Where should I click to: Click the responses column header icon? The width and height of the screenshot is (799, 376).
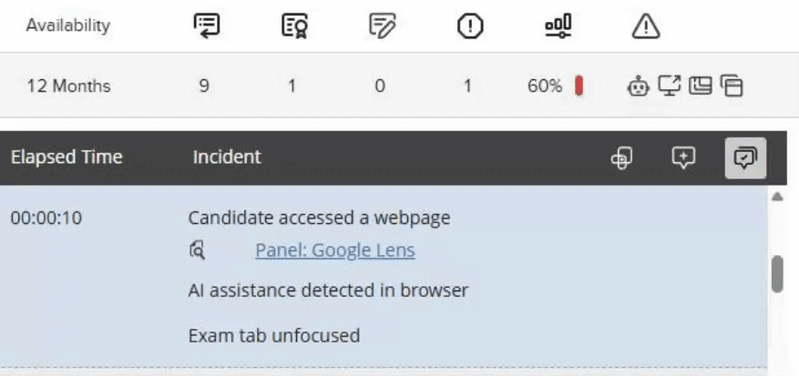click(206, 25)
